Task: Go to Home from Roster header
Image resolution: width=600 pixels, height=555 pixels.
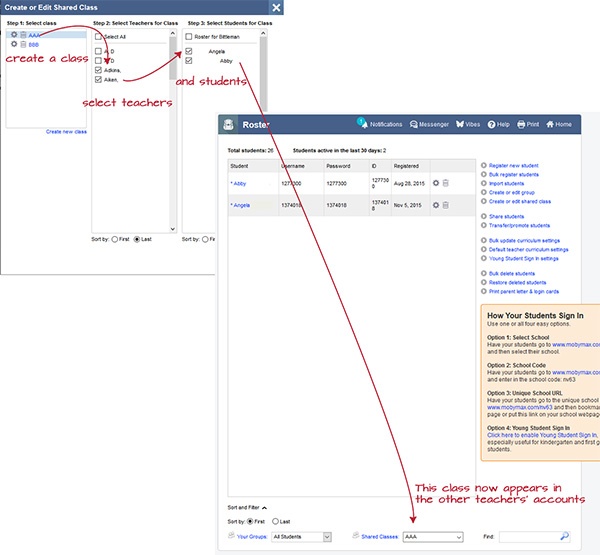Action: 559,124
